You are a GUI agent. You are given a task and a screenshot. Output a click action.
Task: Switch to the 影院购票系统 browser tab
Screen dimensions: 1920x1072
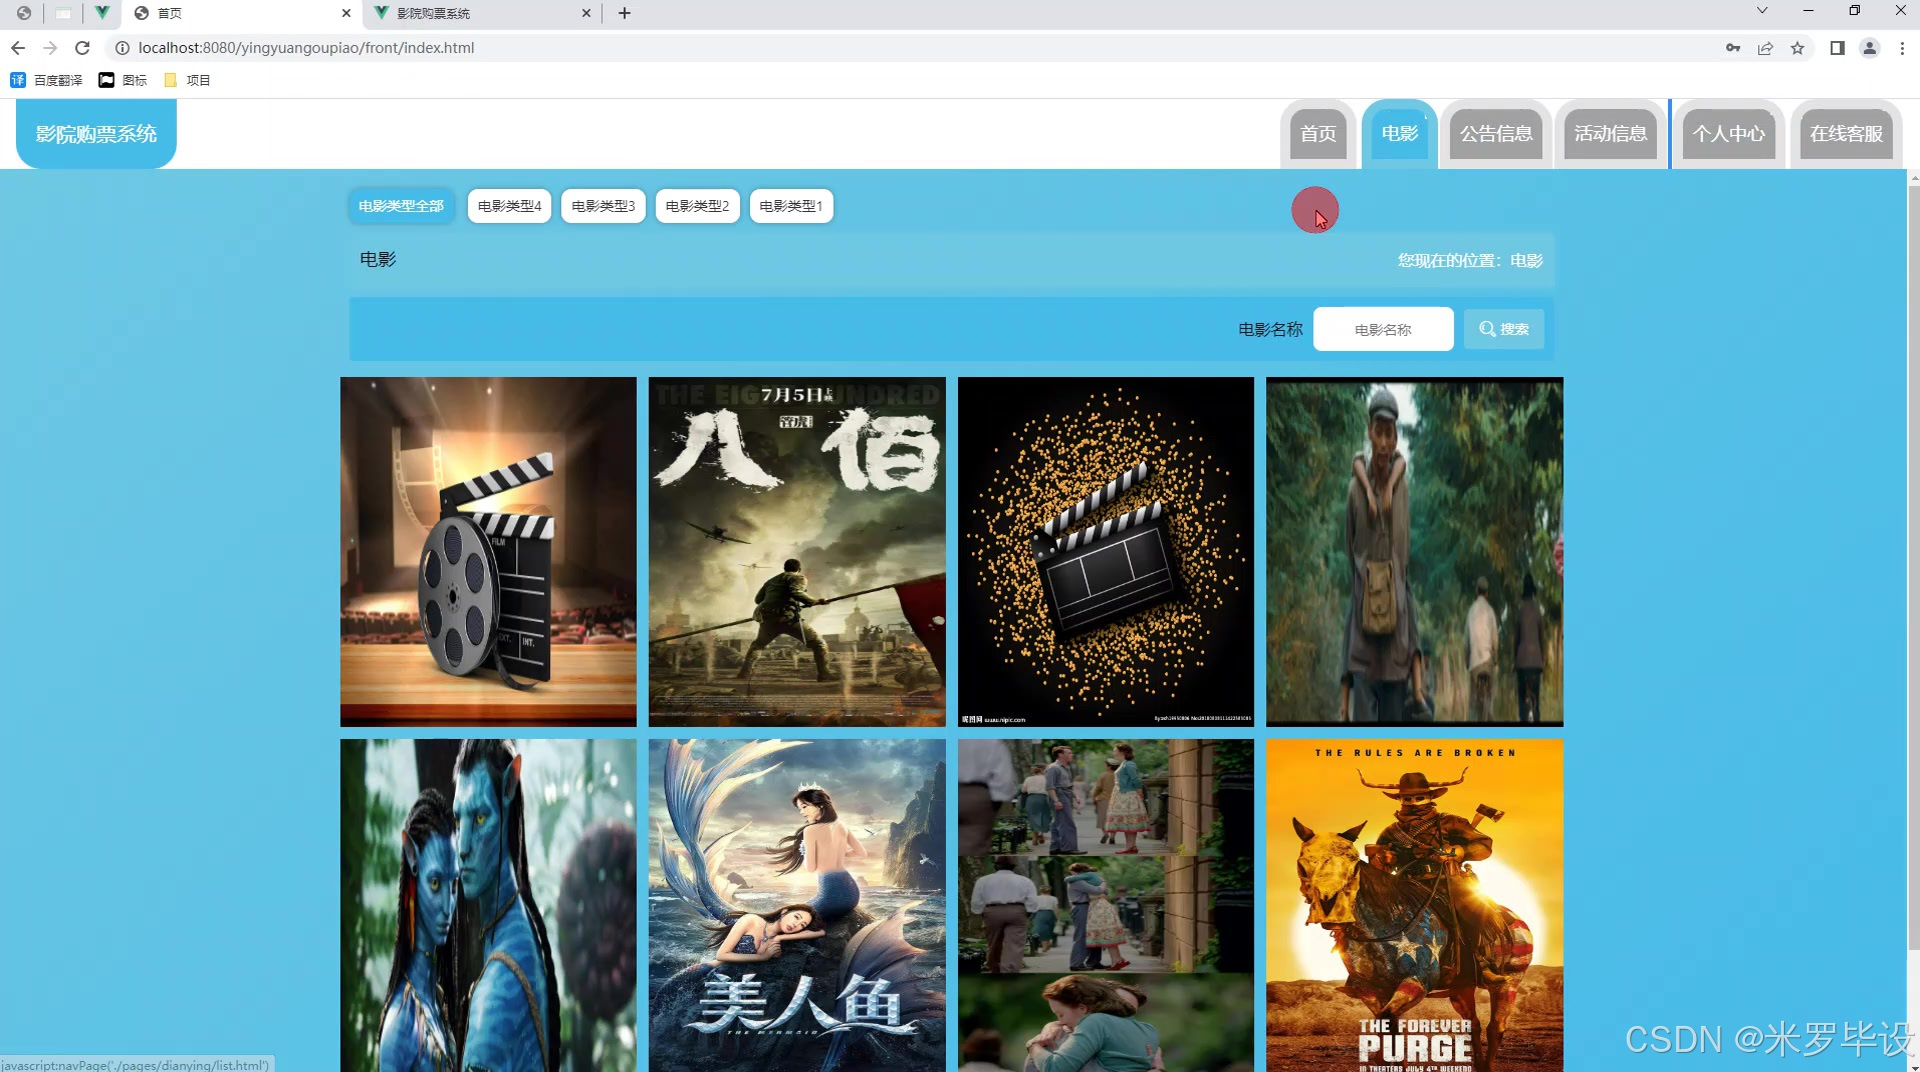[481, 13]
